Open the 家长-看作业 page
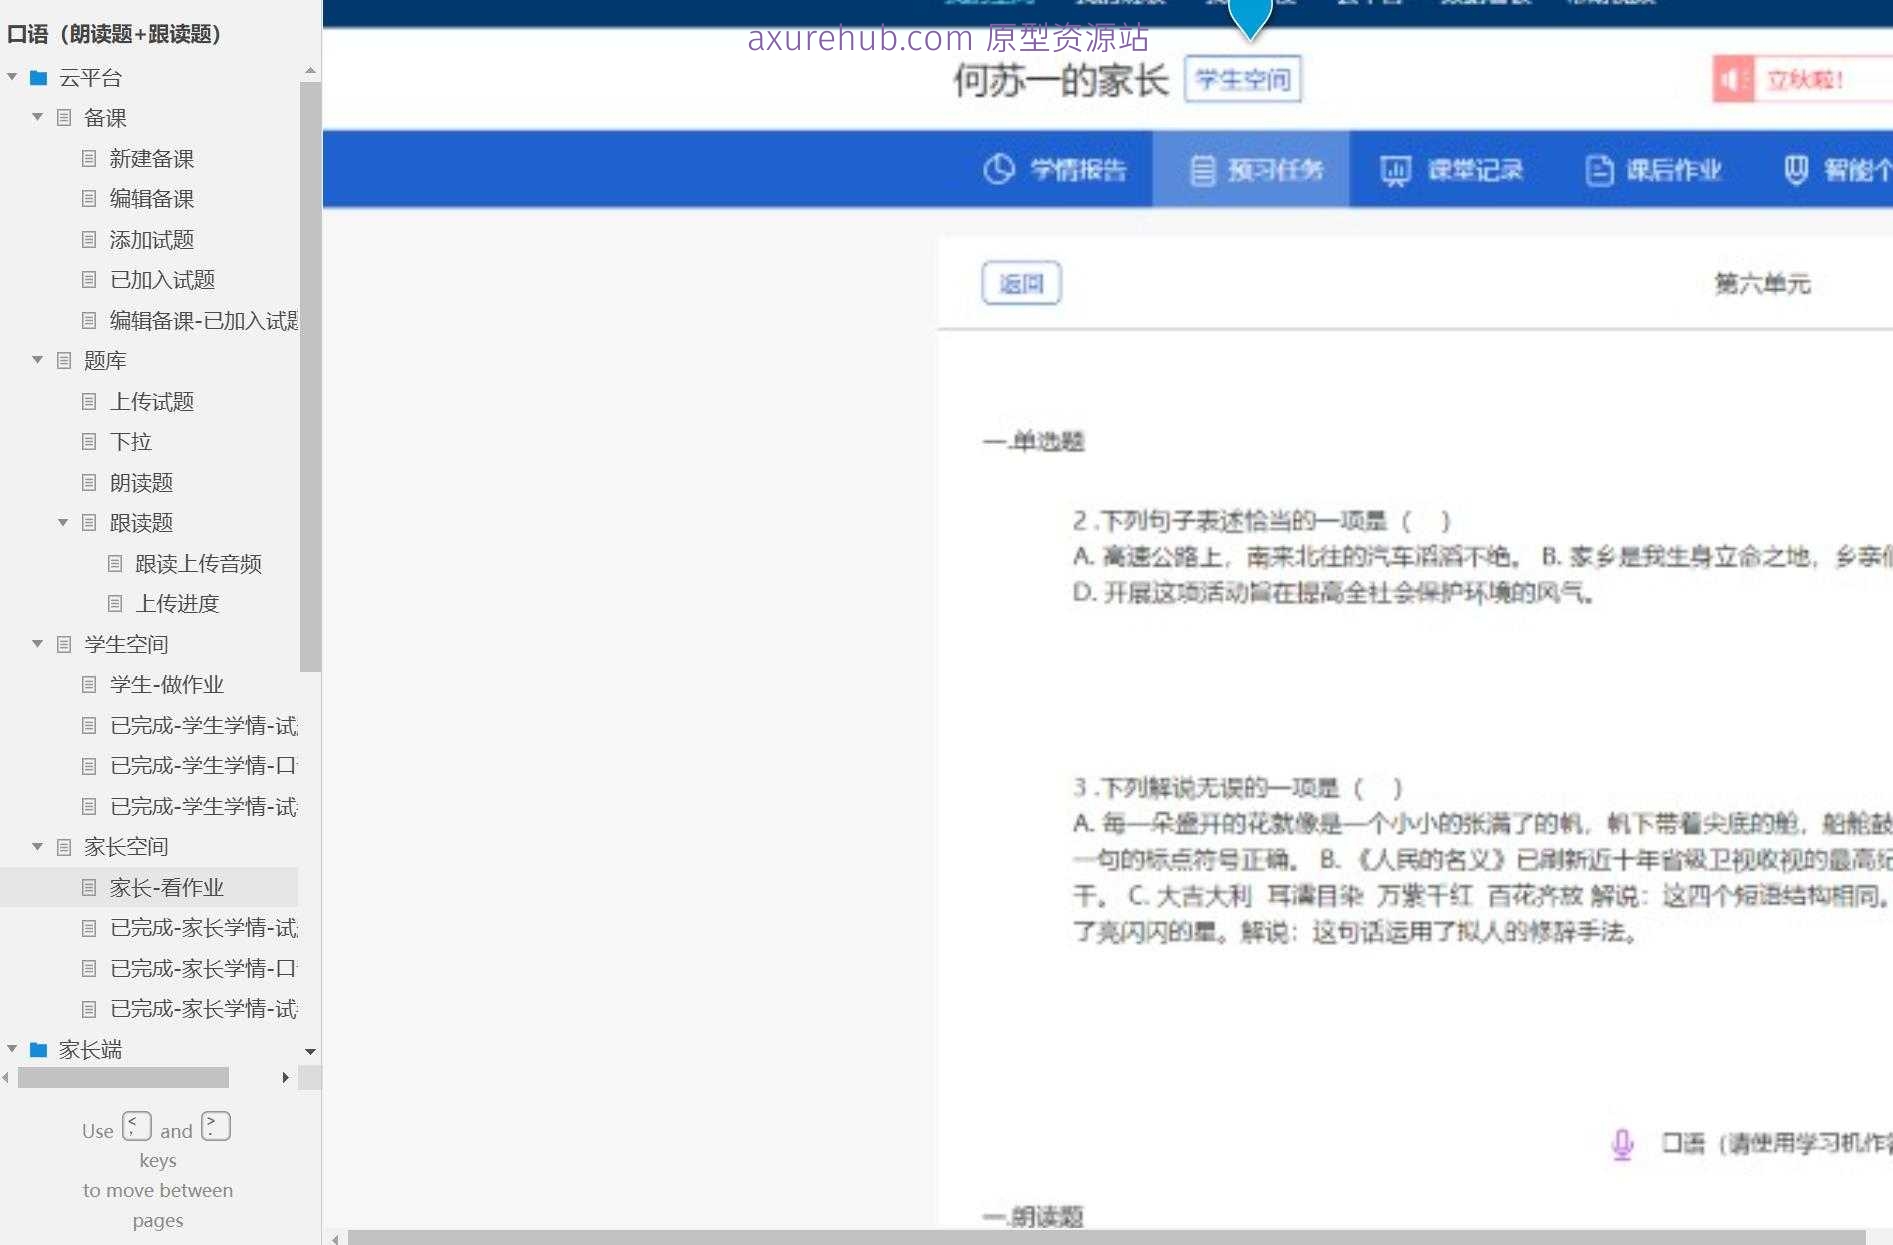 click(167, 887)
